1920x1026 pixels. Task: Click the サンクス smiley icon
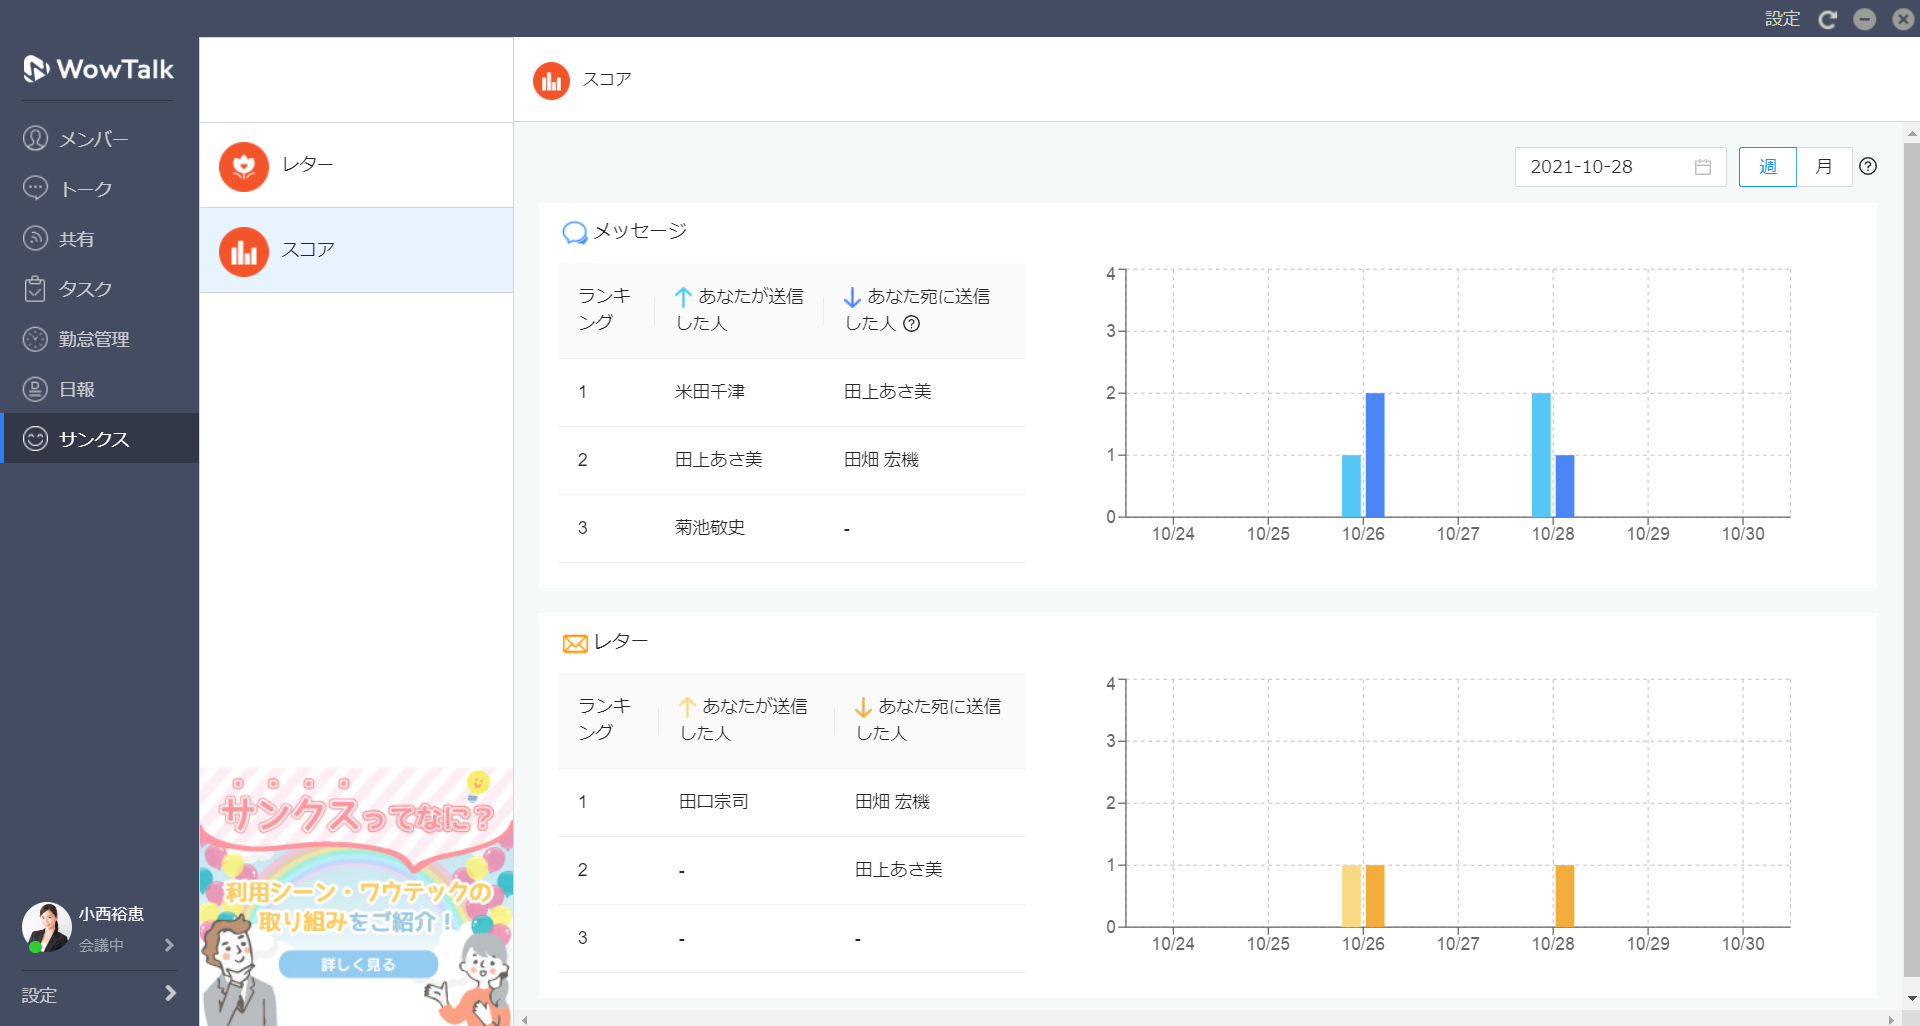click(x=35, y=439)
